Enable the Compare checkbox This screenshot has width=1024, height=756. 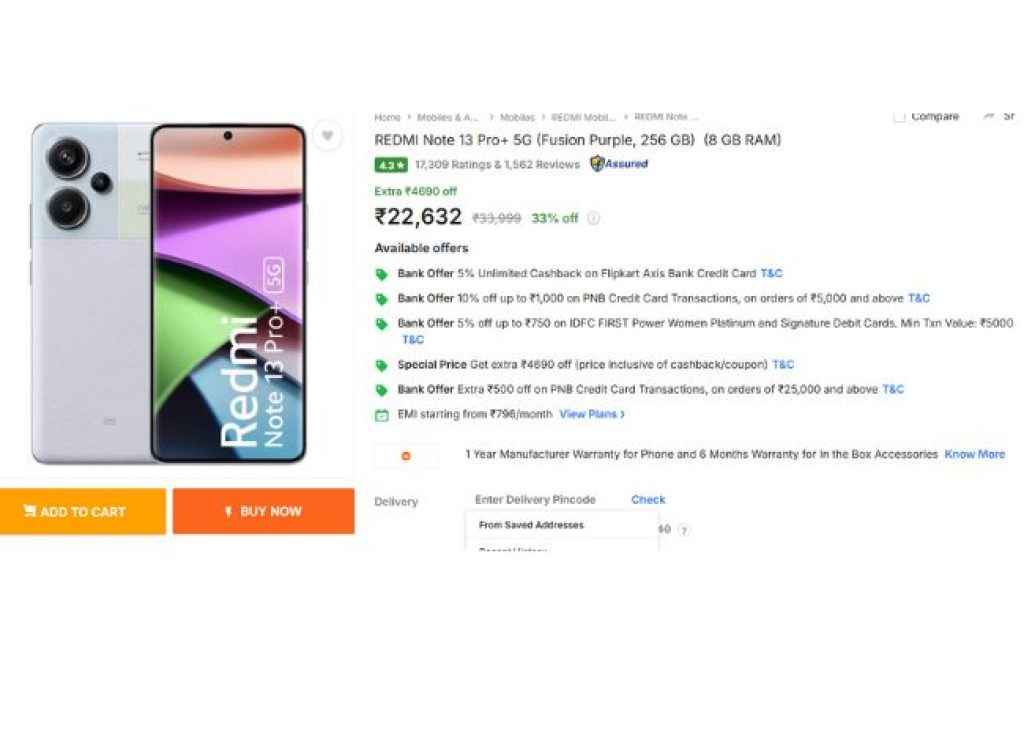[899, 116]
